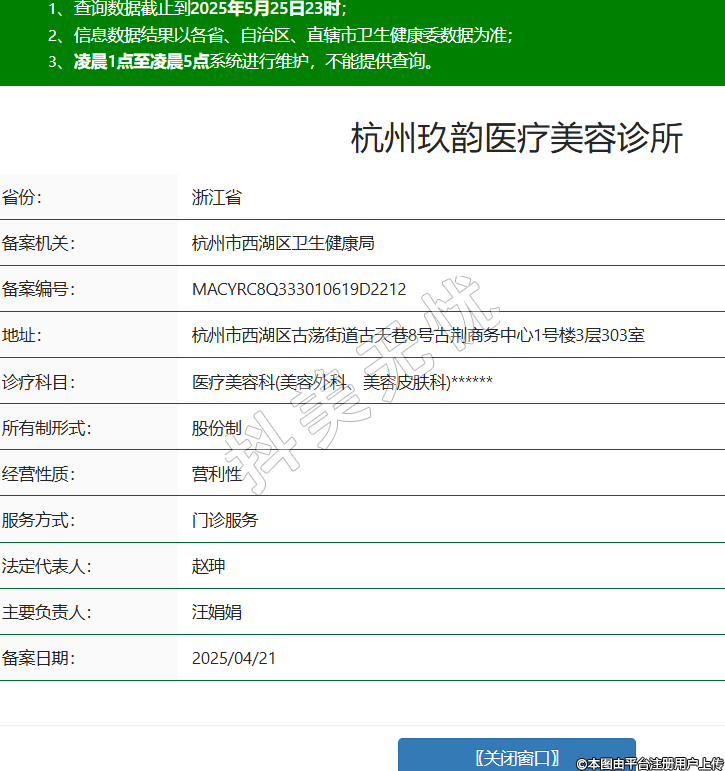Click the 备案日期 row label
Viewport: 725px width, 771px height.
39,657
